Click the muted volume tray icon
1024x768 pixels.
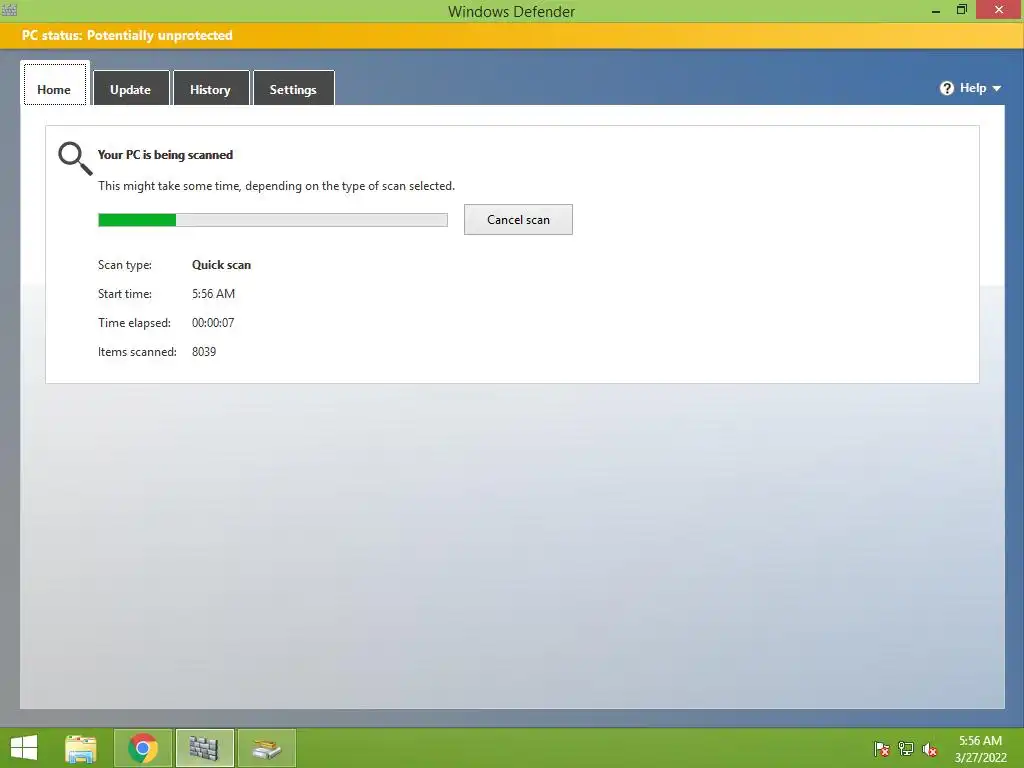pyautogui.click(x=930, y=749)
